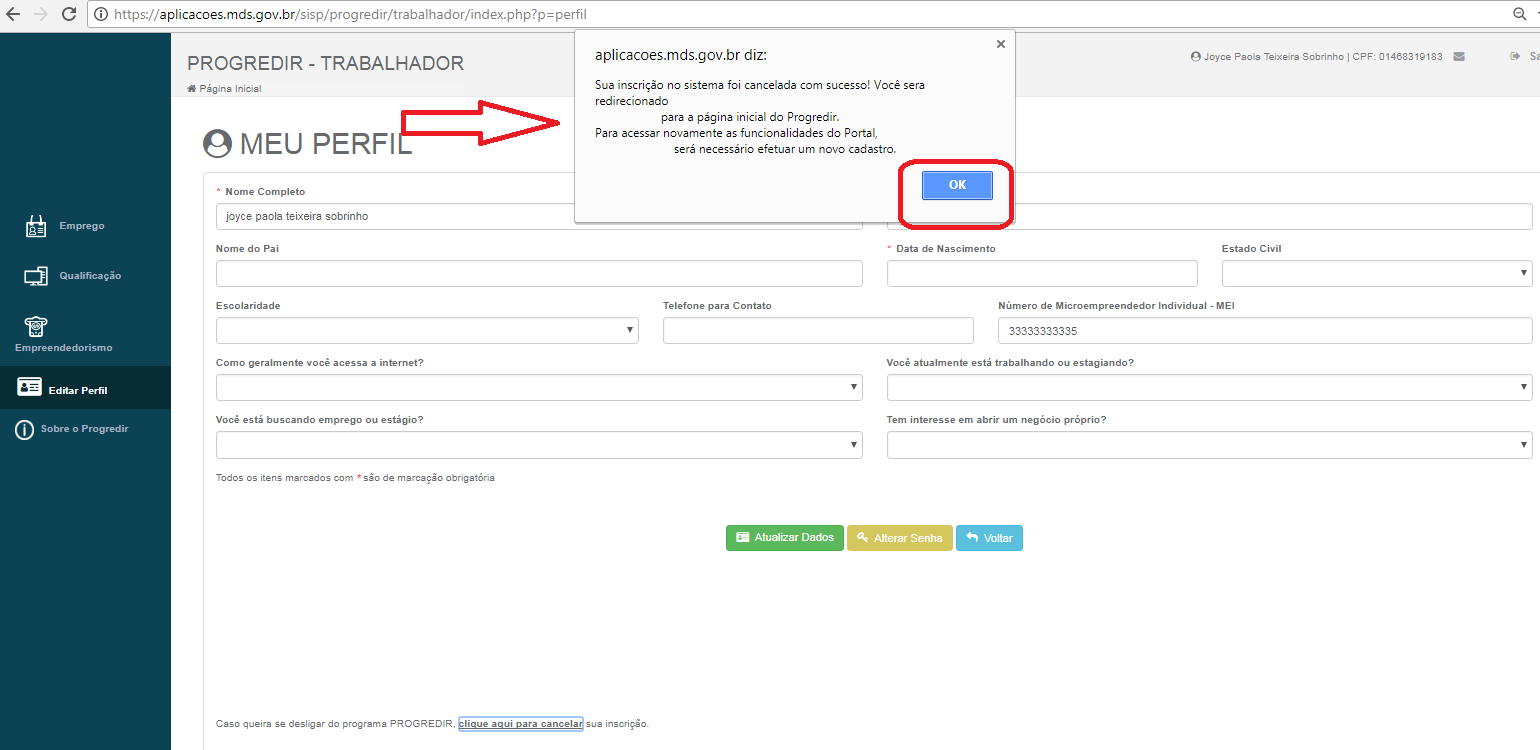This screenshot has height=750, width=1540.
Task: Open the Estado Civil dropdown
Action: (1376, 274)
